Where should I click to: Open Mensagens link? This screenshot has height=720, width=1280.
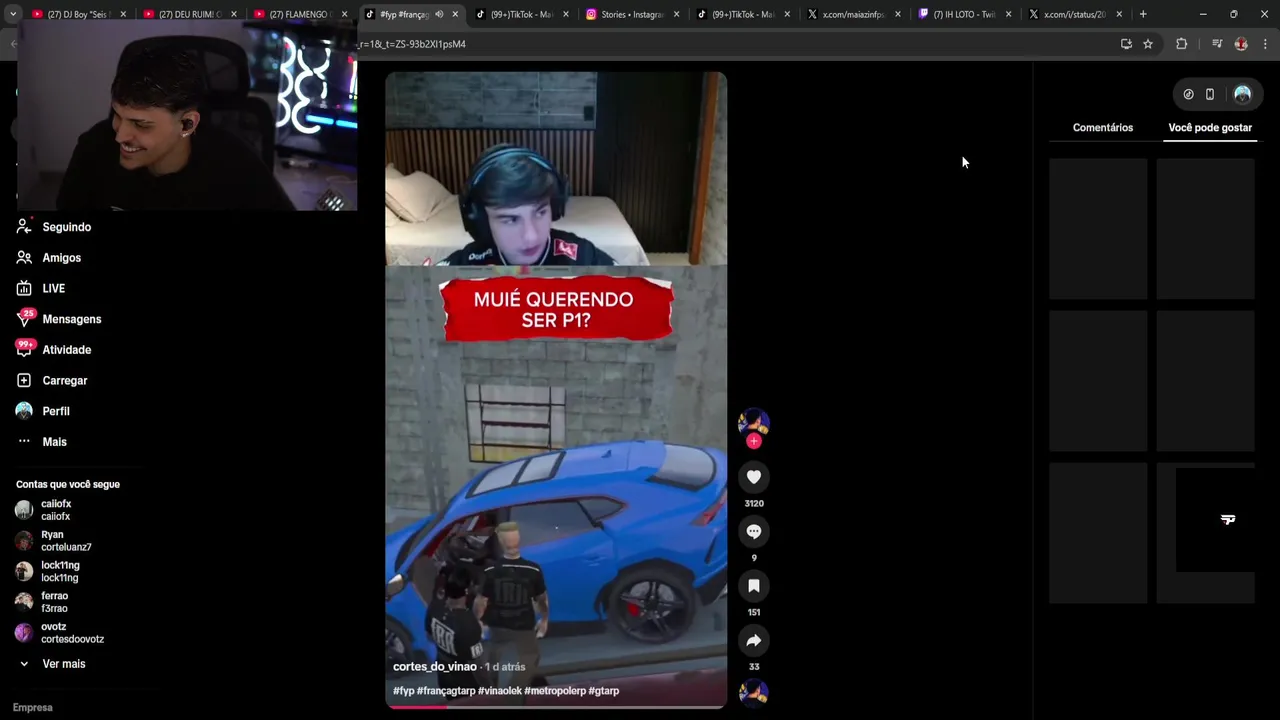coord(72,319)
